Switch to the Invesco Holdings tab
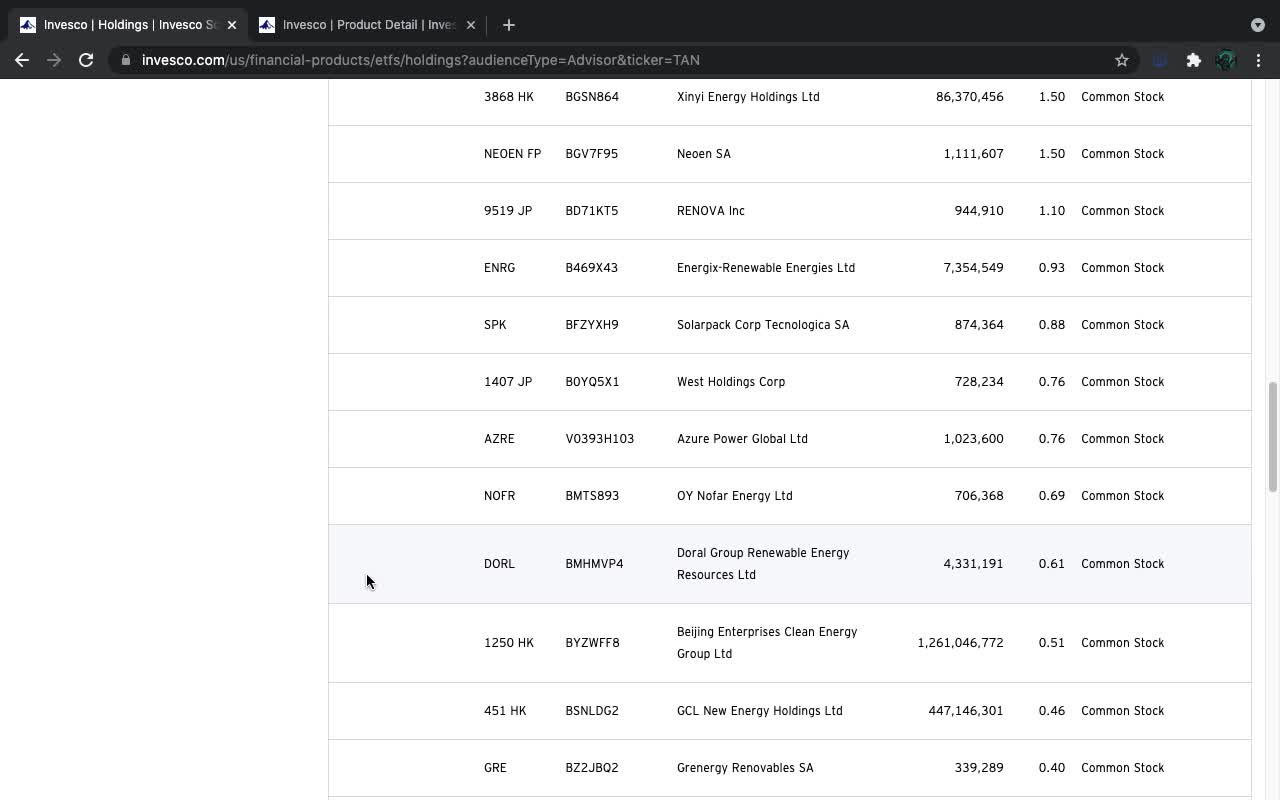Screen dimensions: 1280x800 (x=128, y=25)
